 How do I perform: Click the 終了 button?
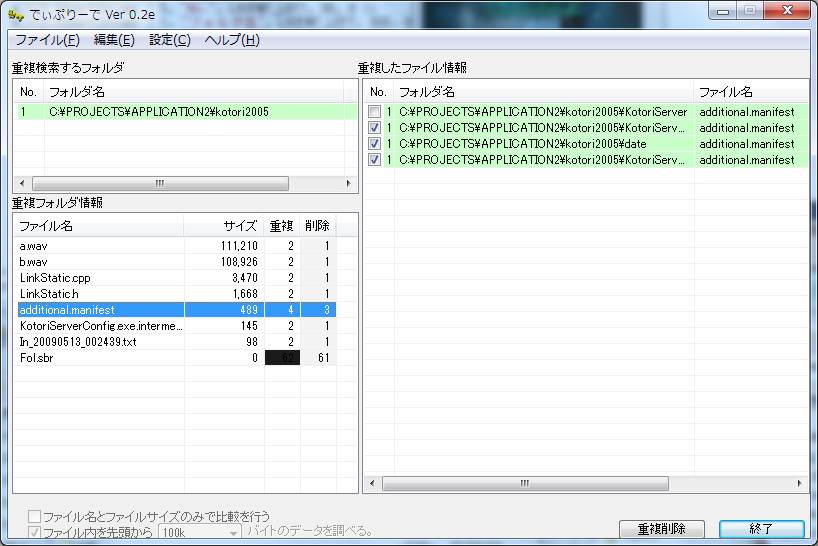coord(761,529)
